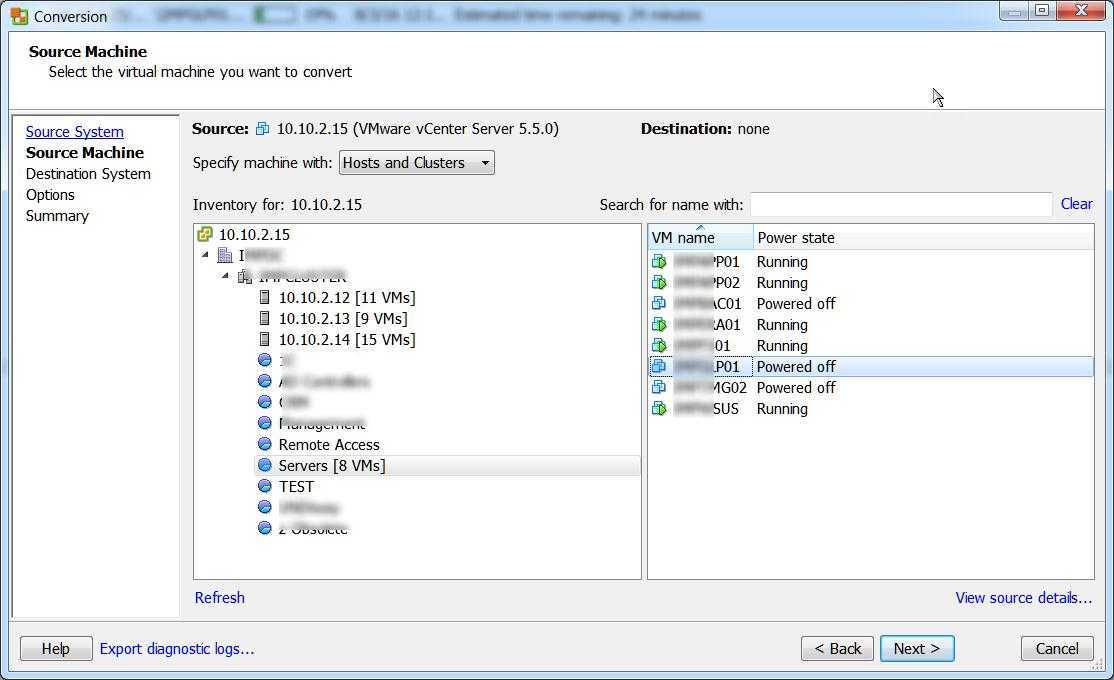Open the Hosts and Clusters dropdown
The image size is (1114, 680).
(x=416, y=163)
